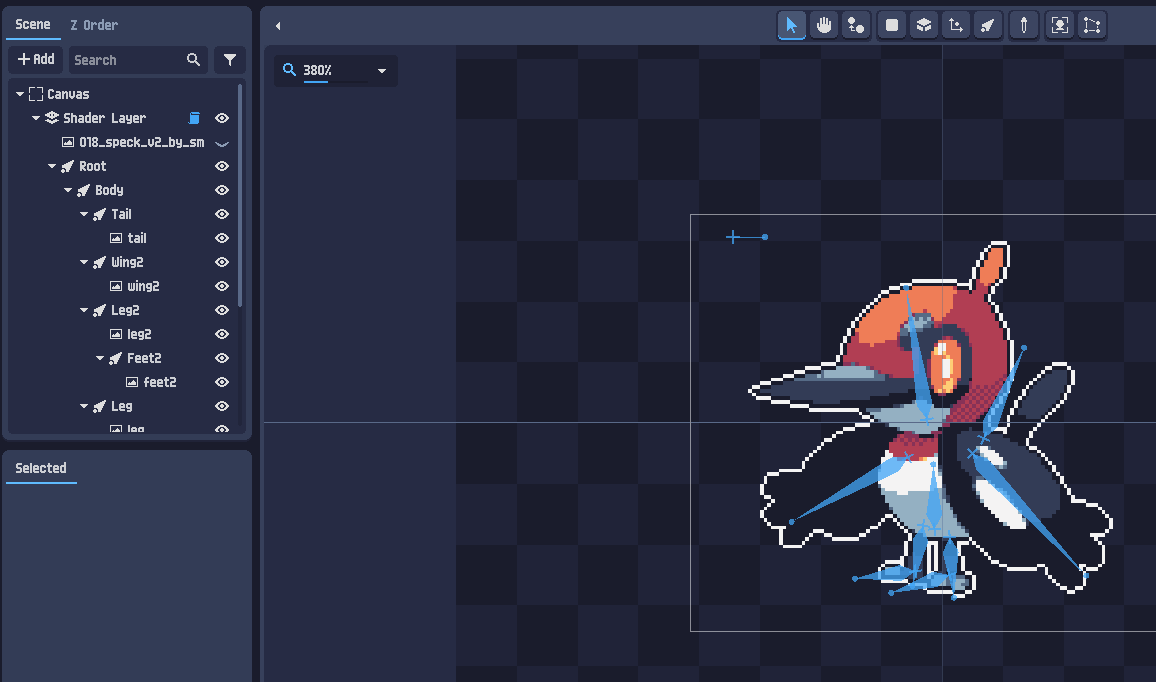Choose the node hierarchy tool with circles
Viewport: 1156px width, 682px height.
pyautogui.click(x=856, y=25)
